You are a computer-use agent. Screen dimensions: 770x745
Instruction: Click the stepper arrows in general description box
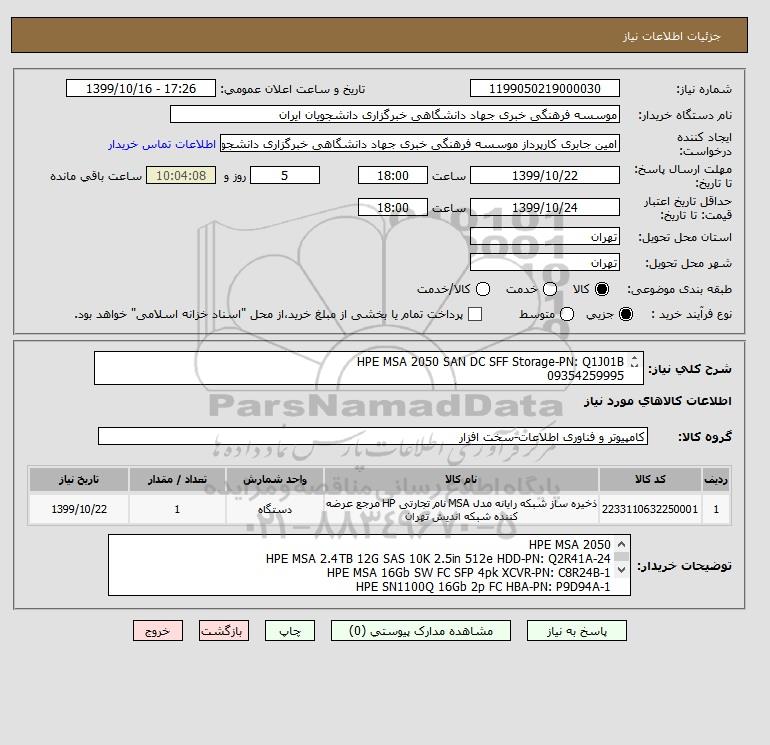click(x=634, y=361)
